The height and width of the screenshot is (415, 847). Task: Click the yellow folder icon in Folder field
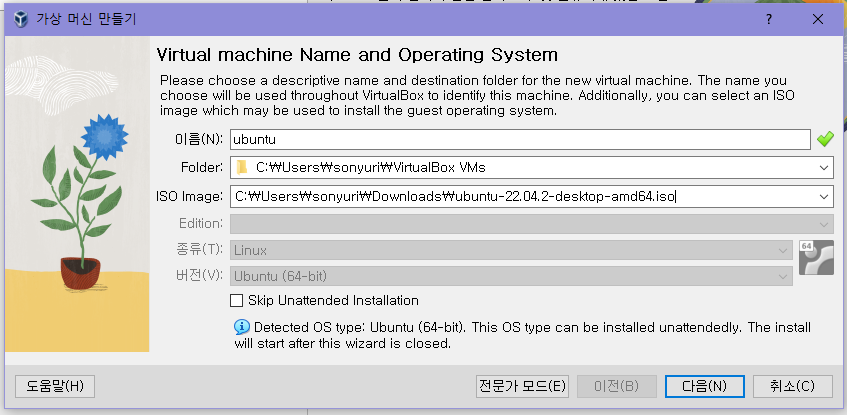pyautogui.click(x=242, y=168)
